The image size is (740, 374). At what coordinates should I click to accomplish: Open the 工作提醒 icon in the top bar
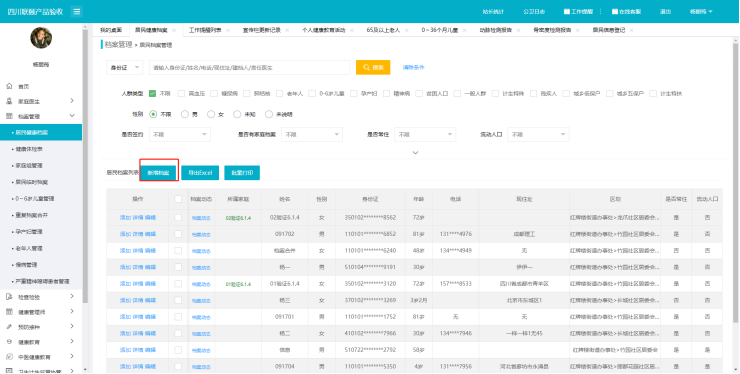(x=567, y=12)
